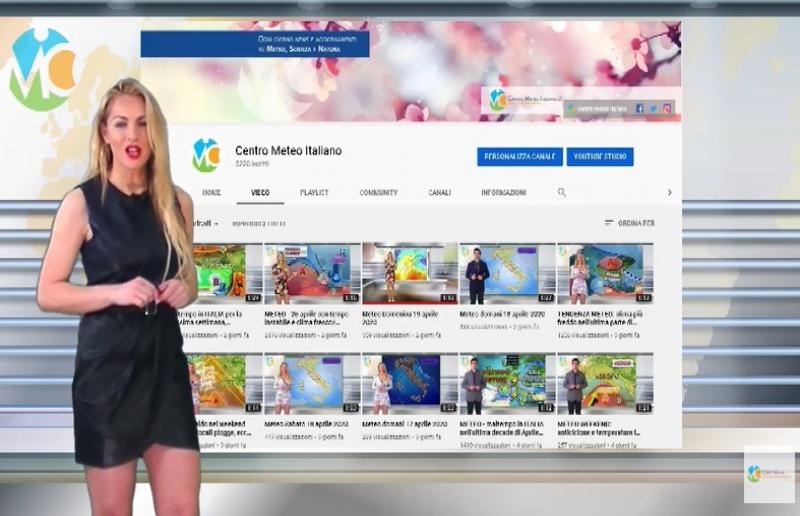
Task: Click the Meteo domenica 19 aprile title
Action: (401, 318)
